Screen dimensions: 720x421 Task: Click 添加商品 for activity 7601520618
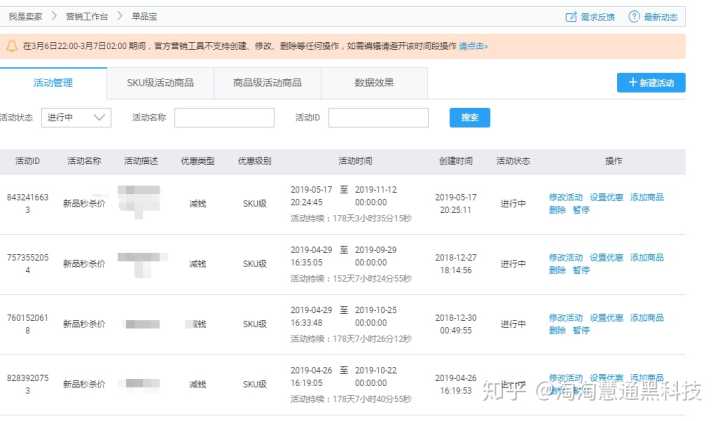646,317
